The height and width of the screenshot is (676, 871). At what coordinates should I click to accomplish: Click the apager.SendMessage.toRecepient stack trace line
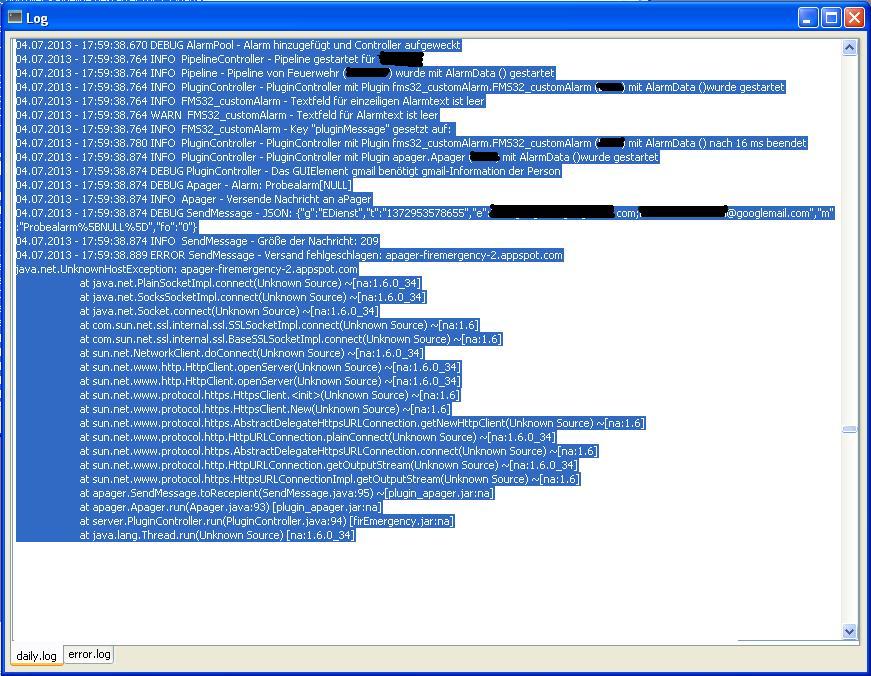click(x=286, y=493)
